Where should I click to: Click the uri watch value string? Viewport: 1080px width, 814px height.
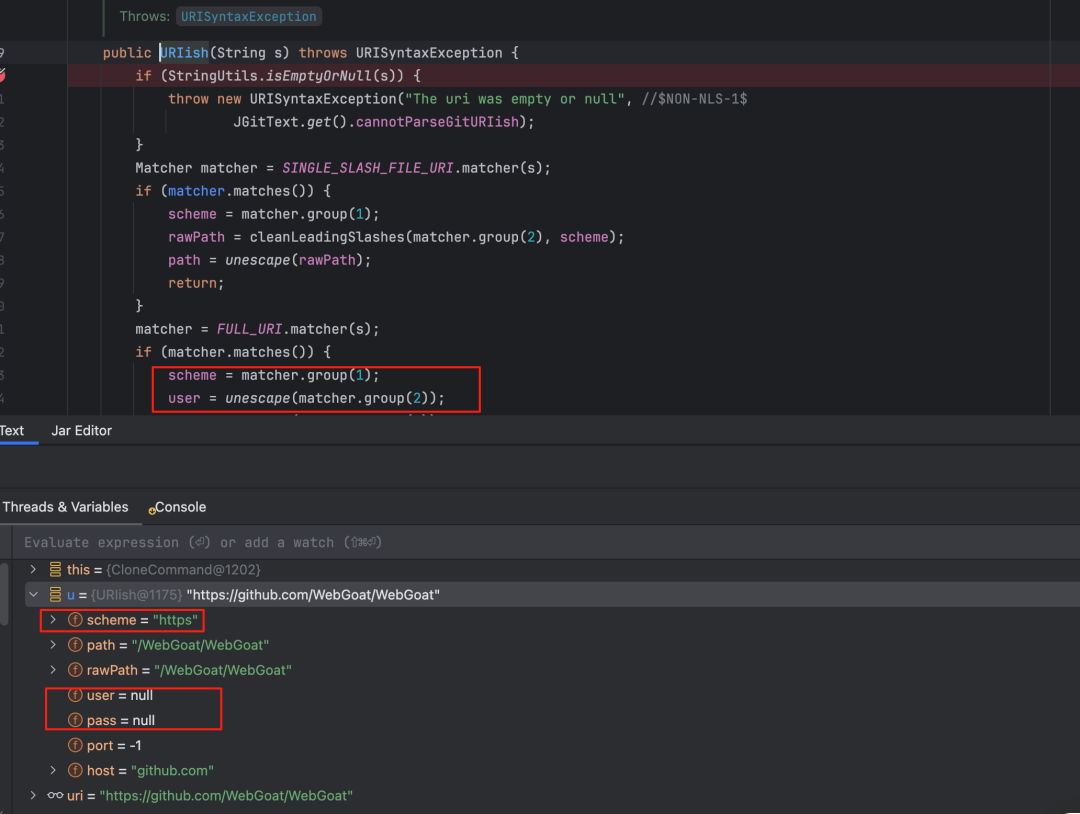(226, 795)
